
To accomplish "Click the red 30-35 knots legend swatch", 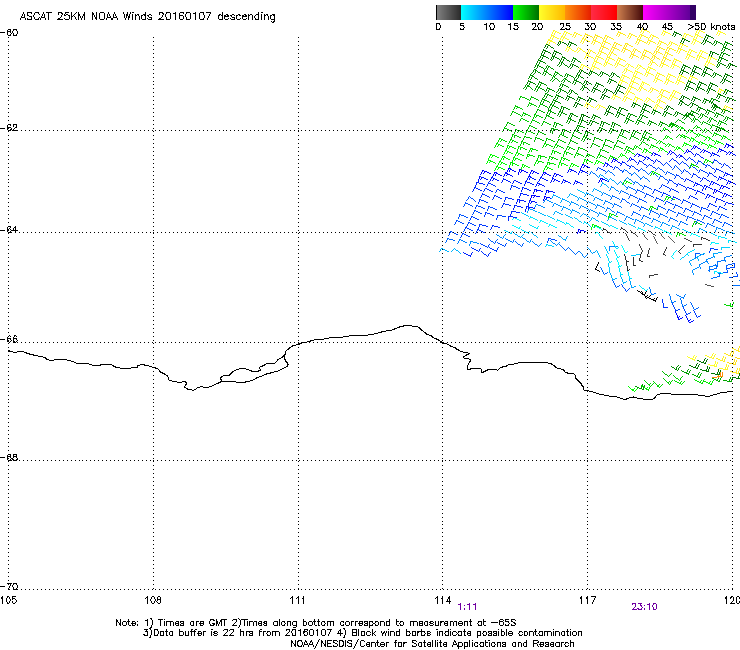I will click(604, 12).
